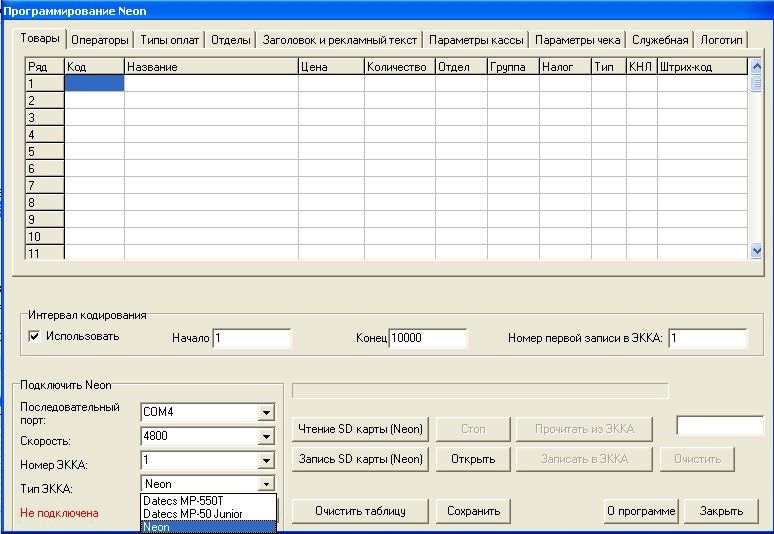Select row header 10 in the table

point(44,236)
